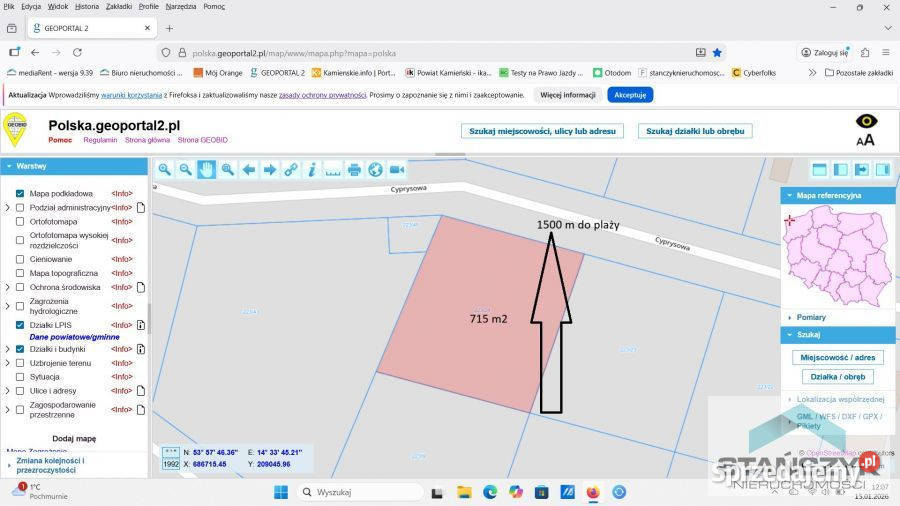The height and width of the screenshot is (506, 900).
Task: Open the Regulamin link
Action: [x=100, y=140]
